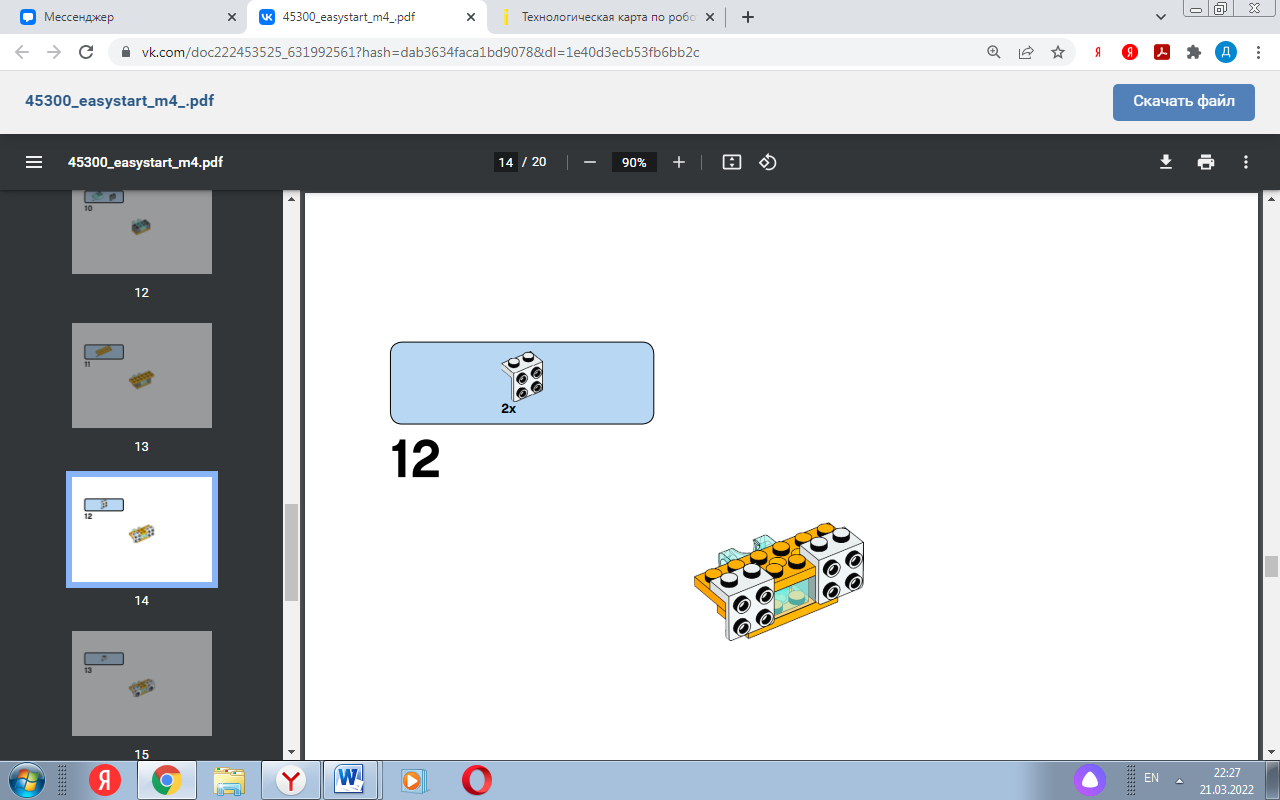This screenshot has width=1280, height=800.
Task: Switch the EN input language
Action: 1151,779
